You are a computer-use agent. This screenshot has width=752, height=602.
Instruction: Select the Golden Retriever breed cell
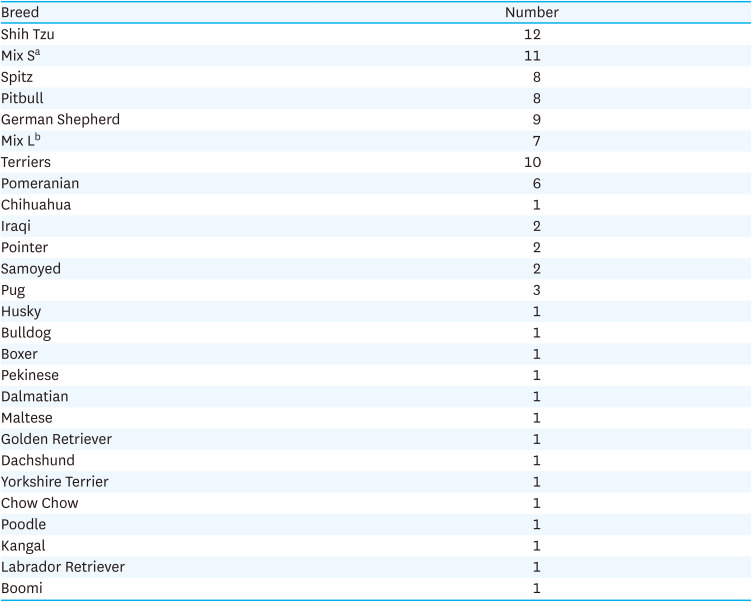[56, 439]
